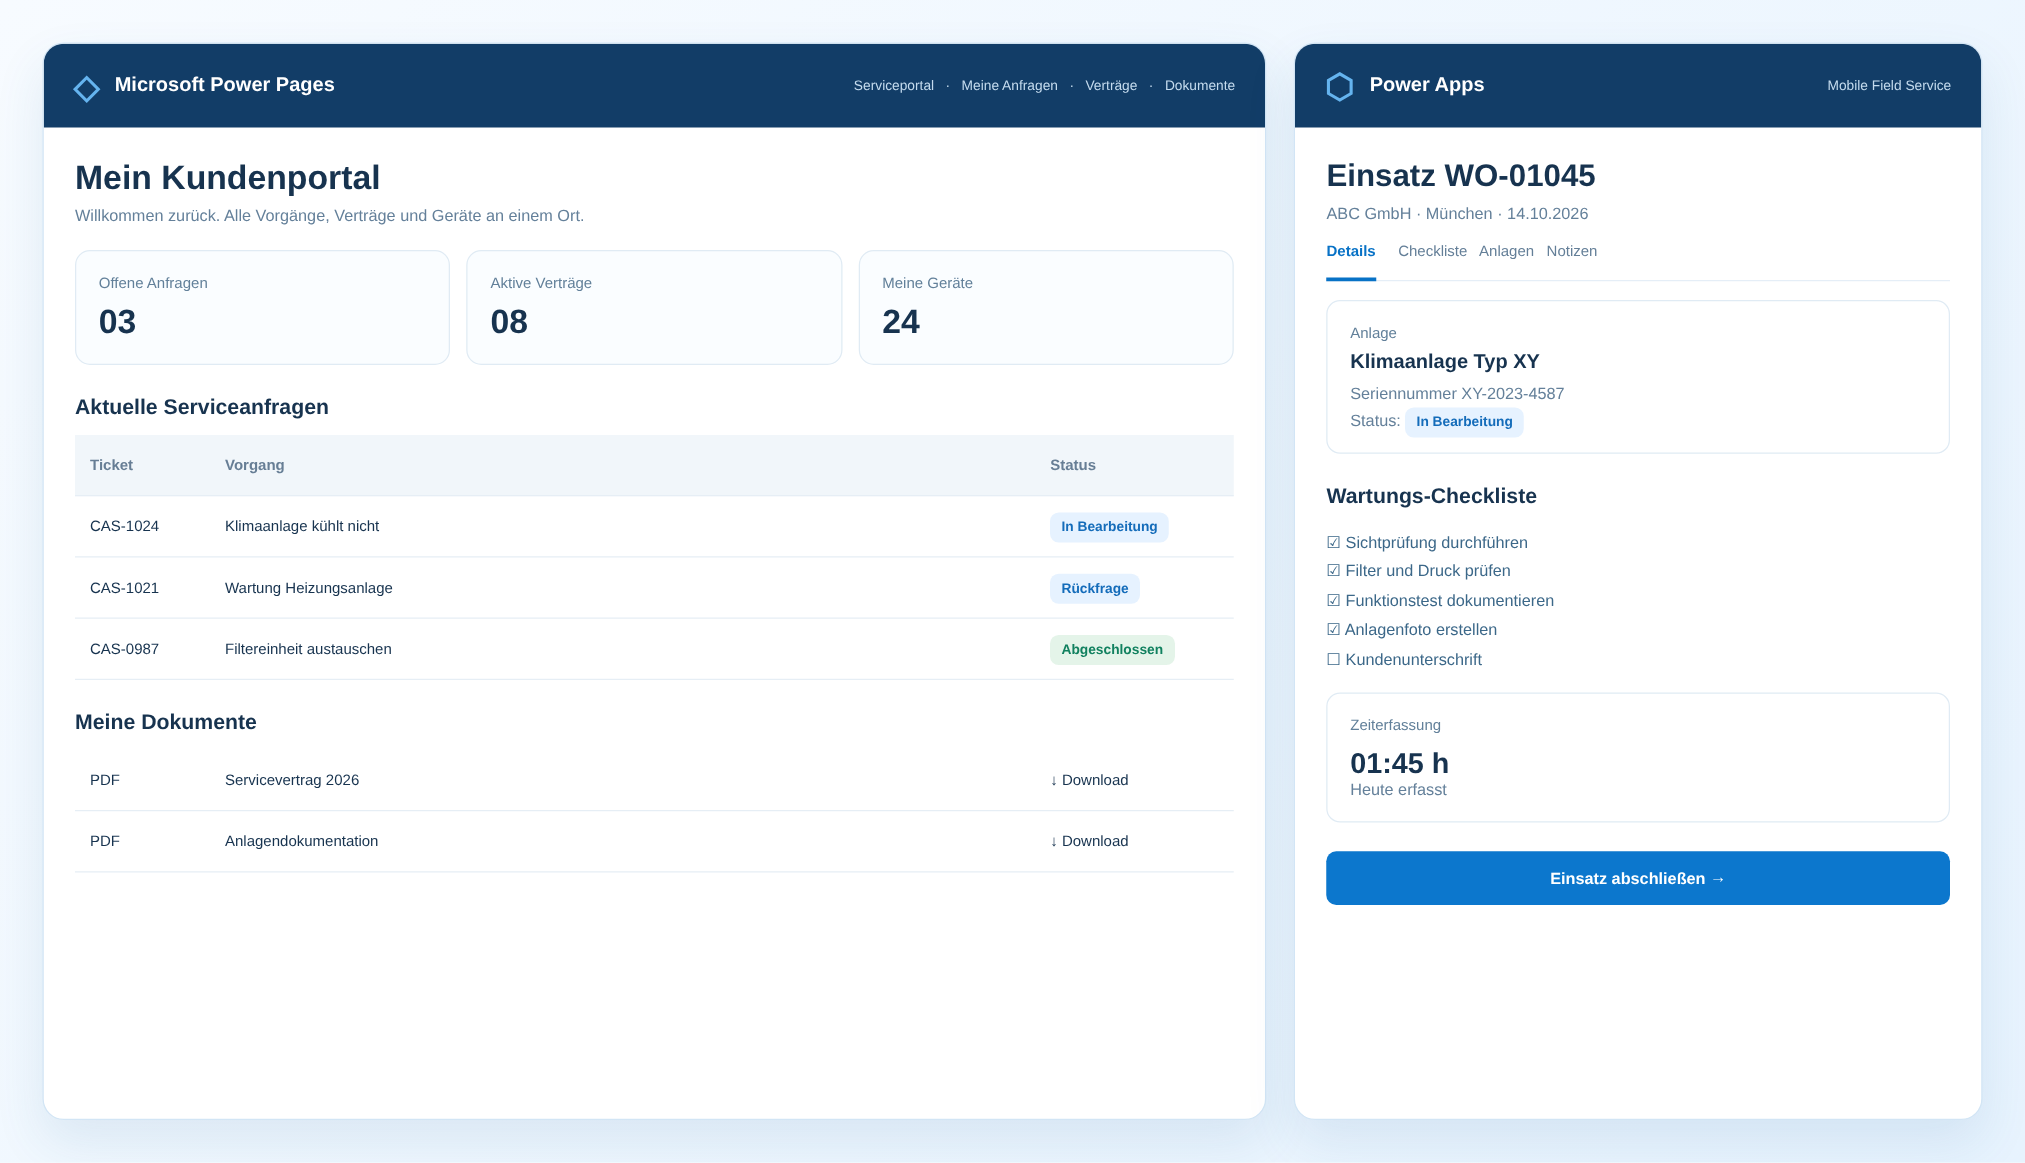Click 'Klimaanlage Typ XY' asset title

coord(1444,361)
